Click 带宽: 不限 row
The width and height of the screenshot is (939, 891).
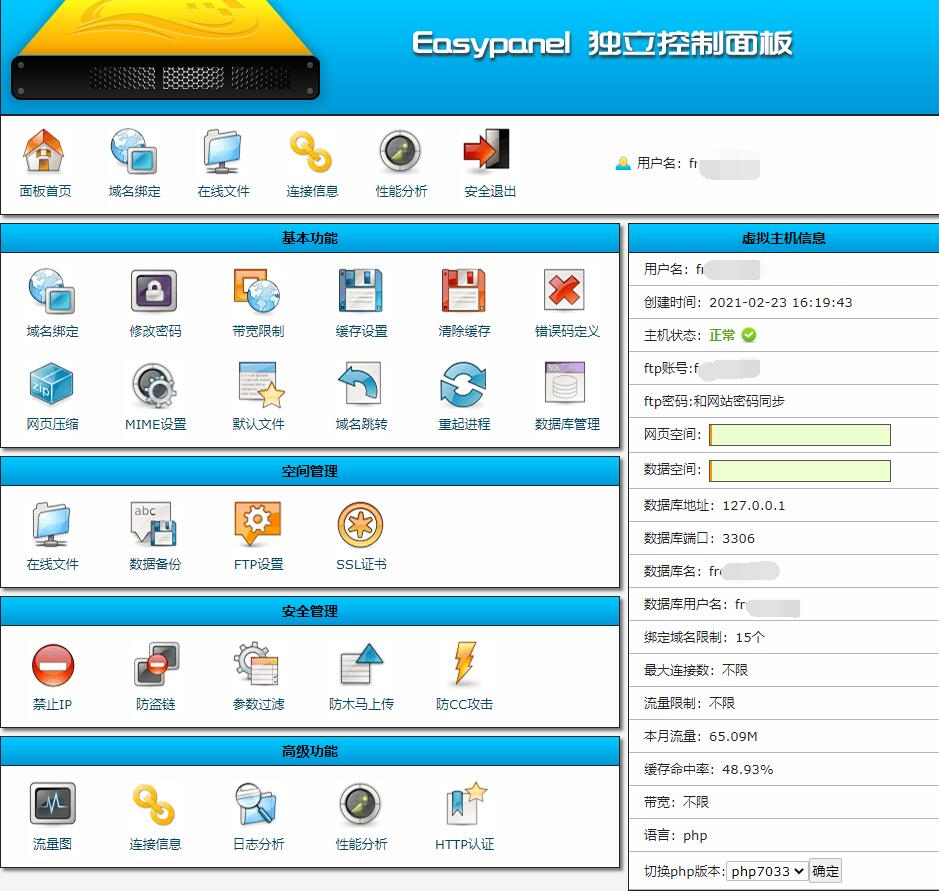pos(784,802)
